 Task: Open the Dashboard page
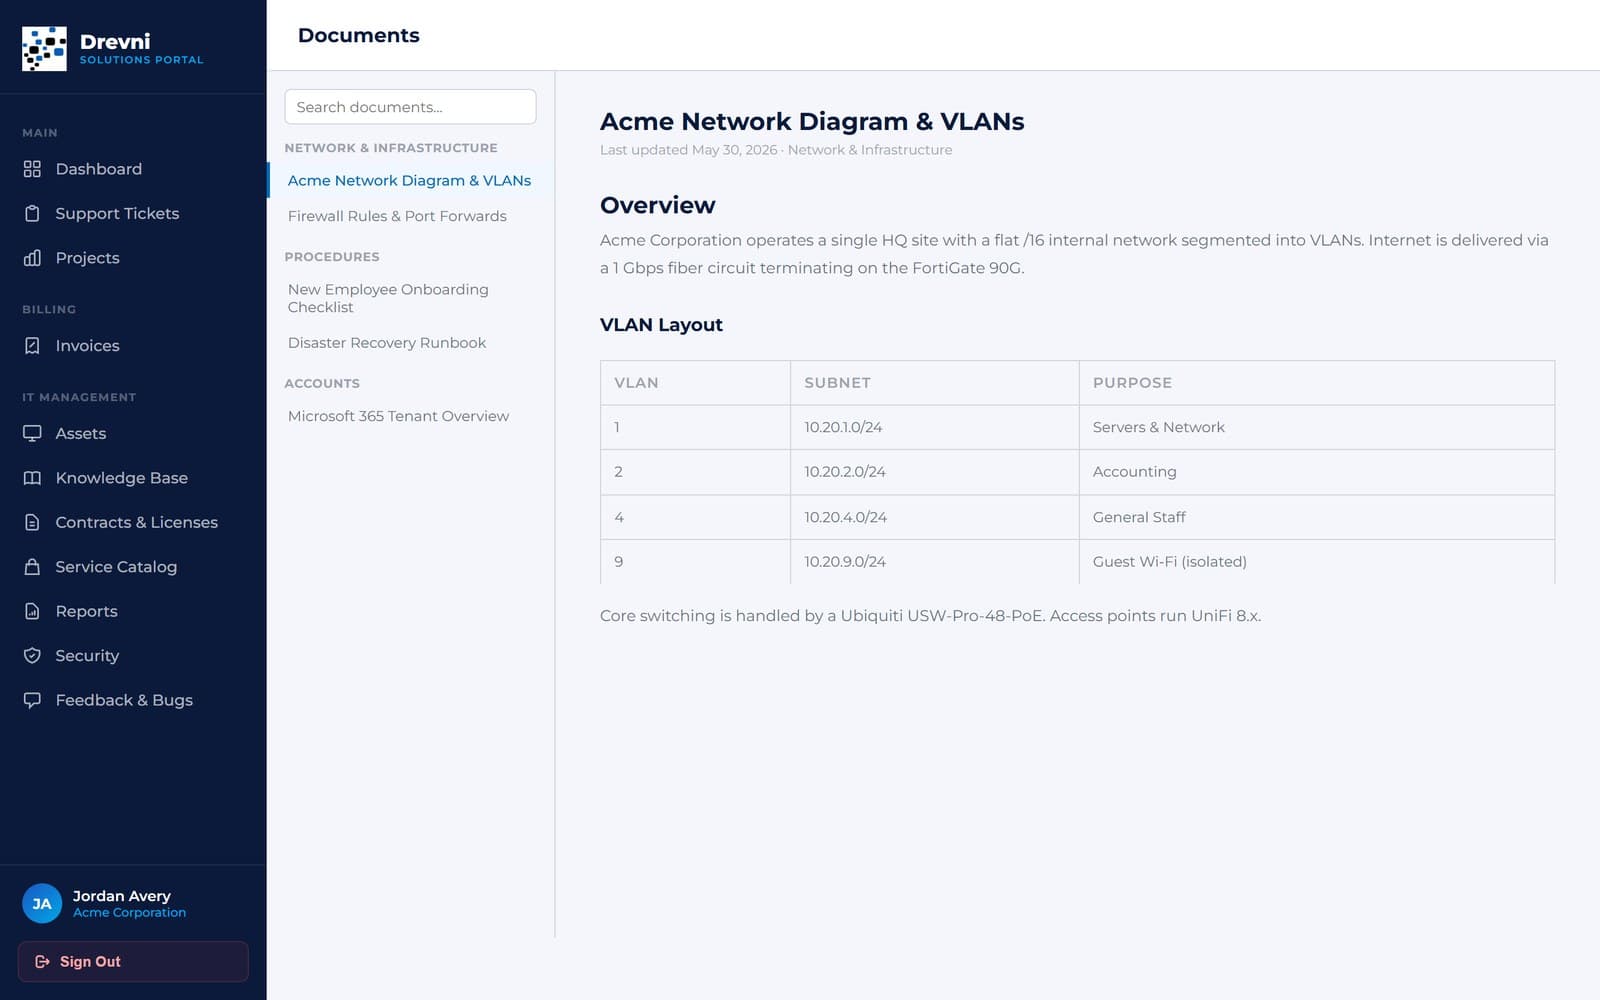tap(133, 169)
